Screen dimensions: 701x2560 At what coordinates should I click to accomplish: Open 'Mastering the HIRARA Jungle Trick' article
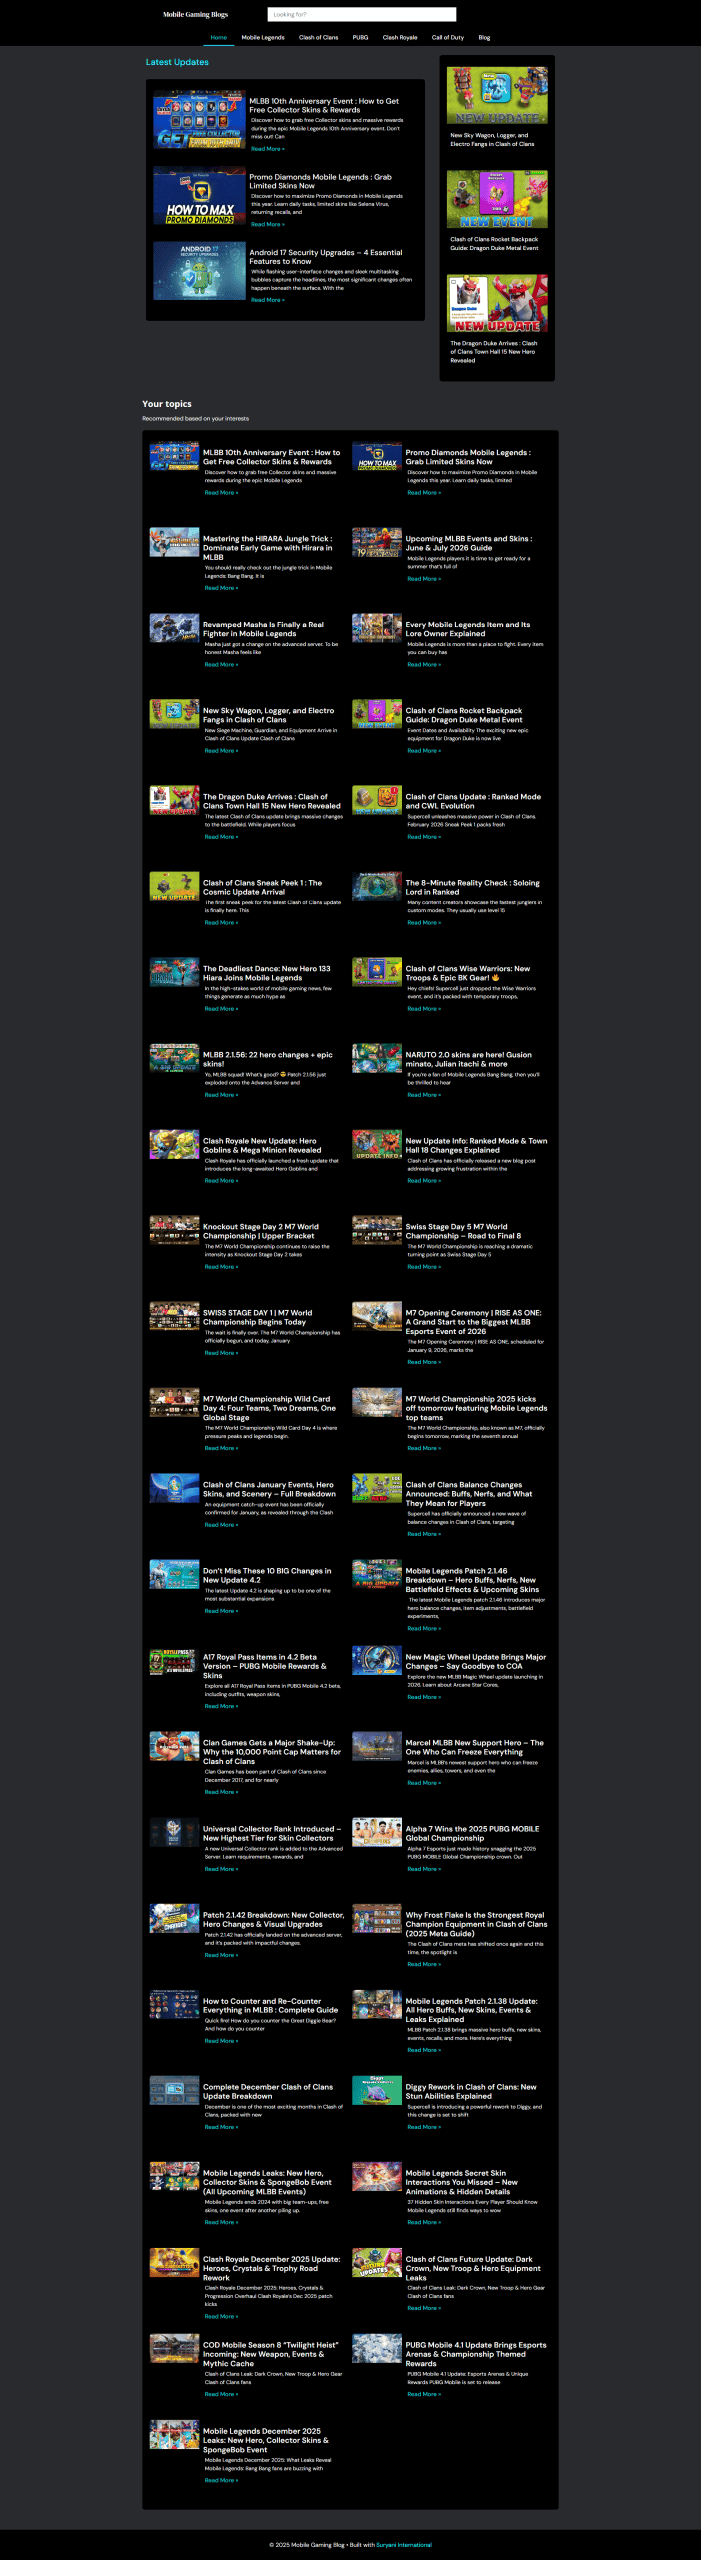pyautogui.click(x=267, y=547)
